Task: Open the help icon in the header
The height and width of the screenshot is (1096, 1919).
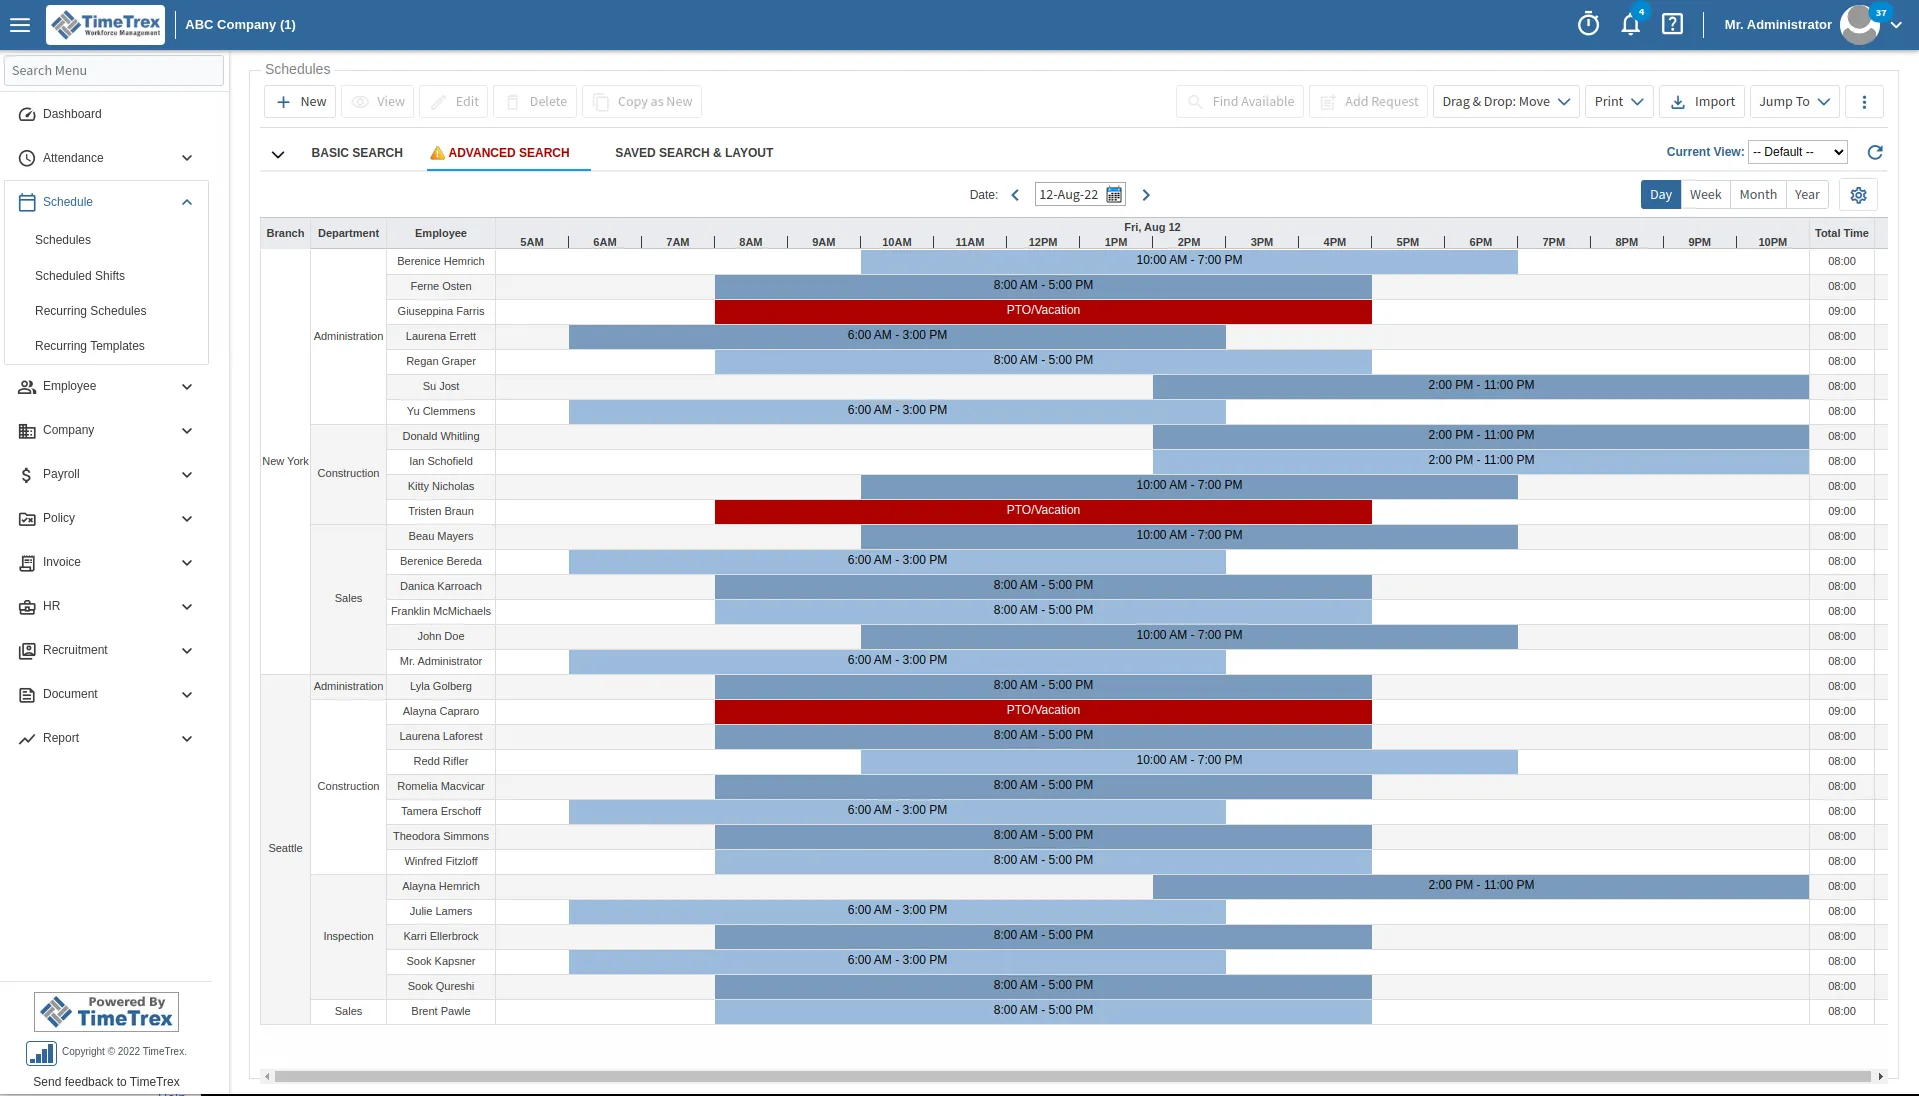Action: pos(1671,24)
